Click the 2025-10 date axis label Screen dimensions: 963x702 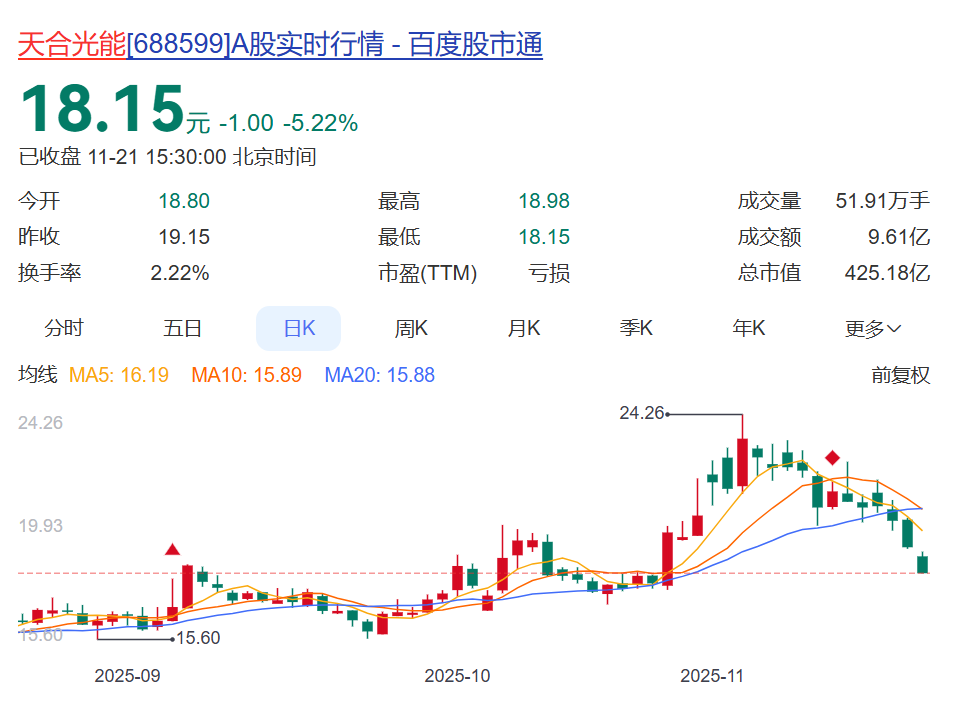(x=457, y=675)
